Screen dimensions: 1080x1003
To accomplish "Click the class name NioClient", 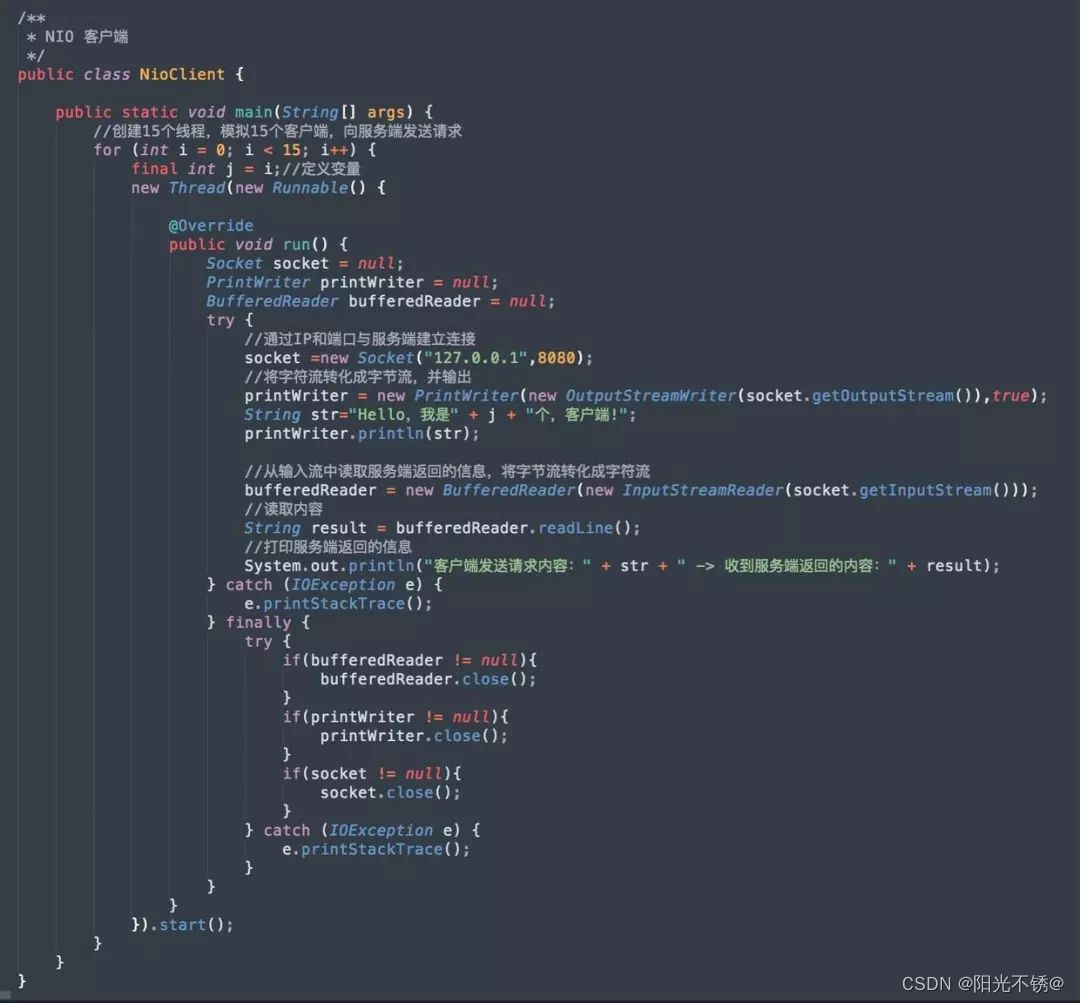I will click(x=182, y=74).
